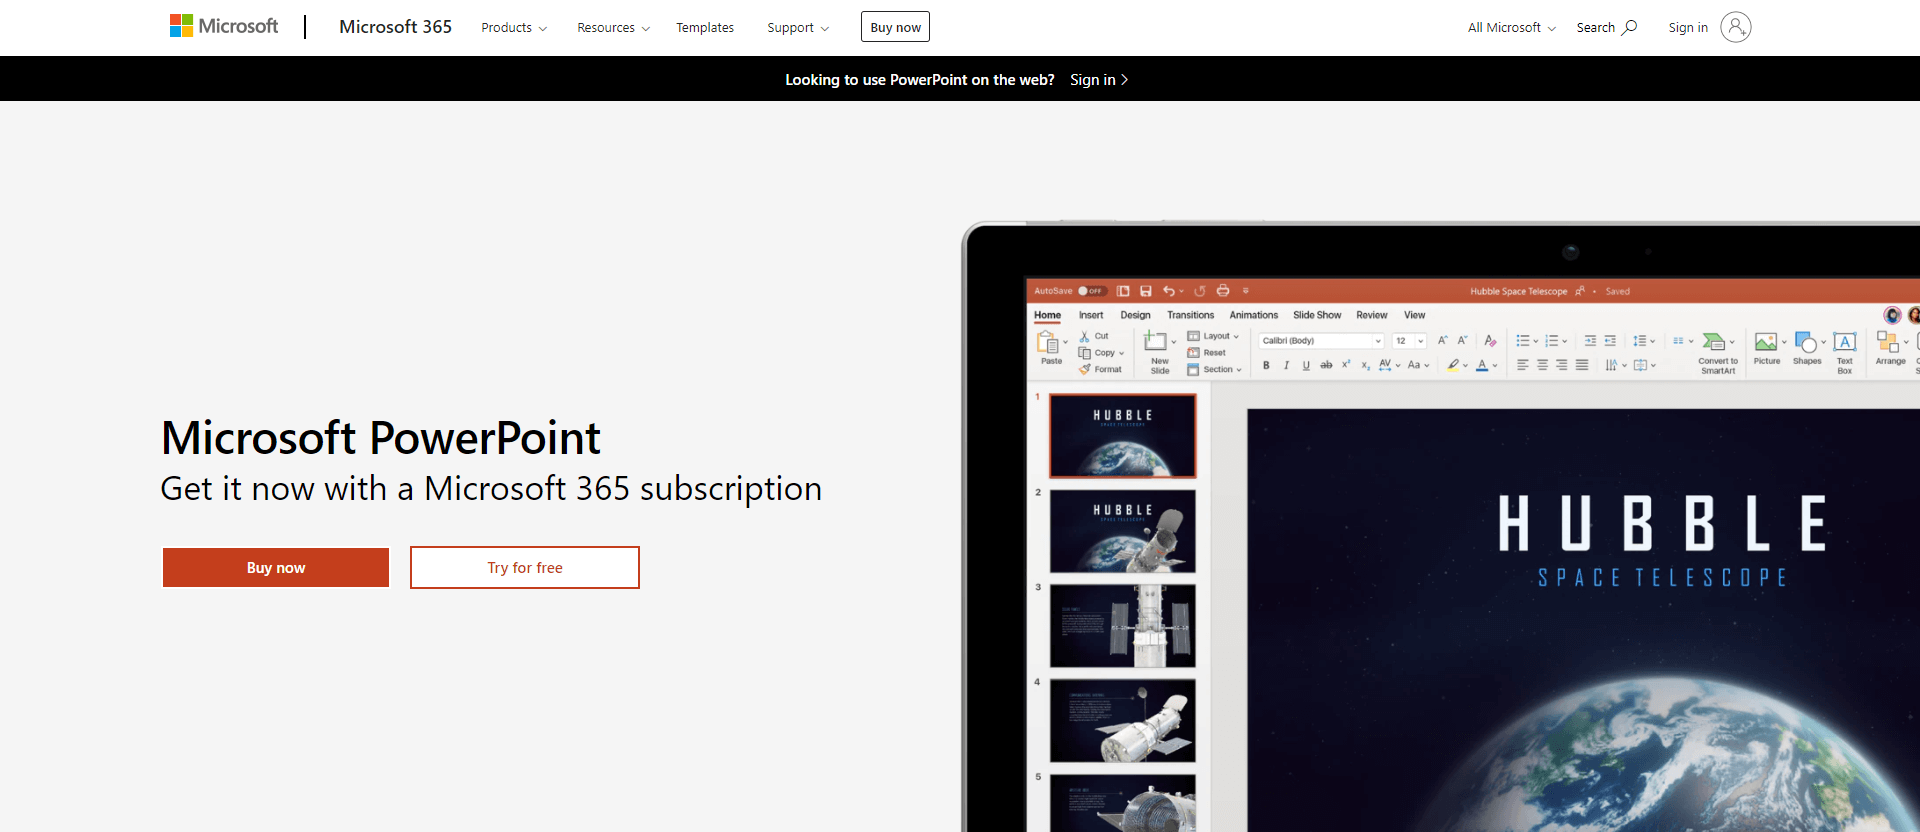Click the Strikethrough ab icon
The width and height of the screenshot is (1920, 832).
1326,365
